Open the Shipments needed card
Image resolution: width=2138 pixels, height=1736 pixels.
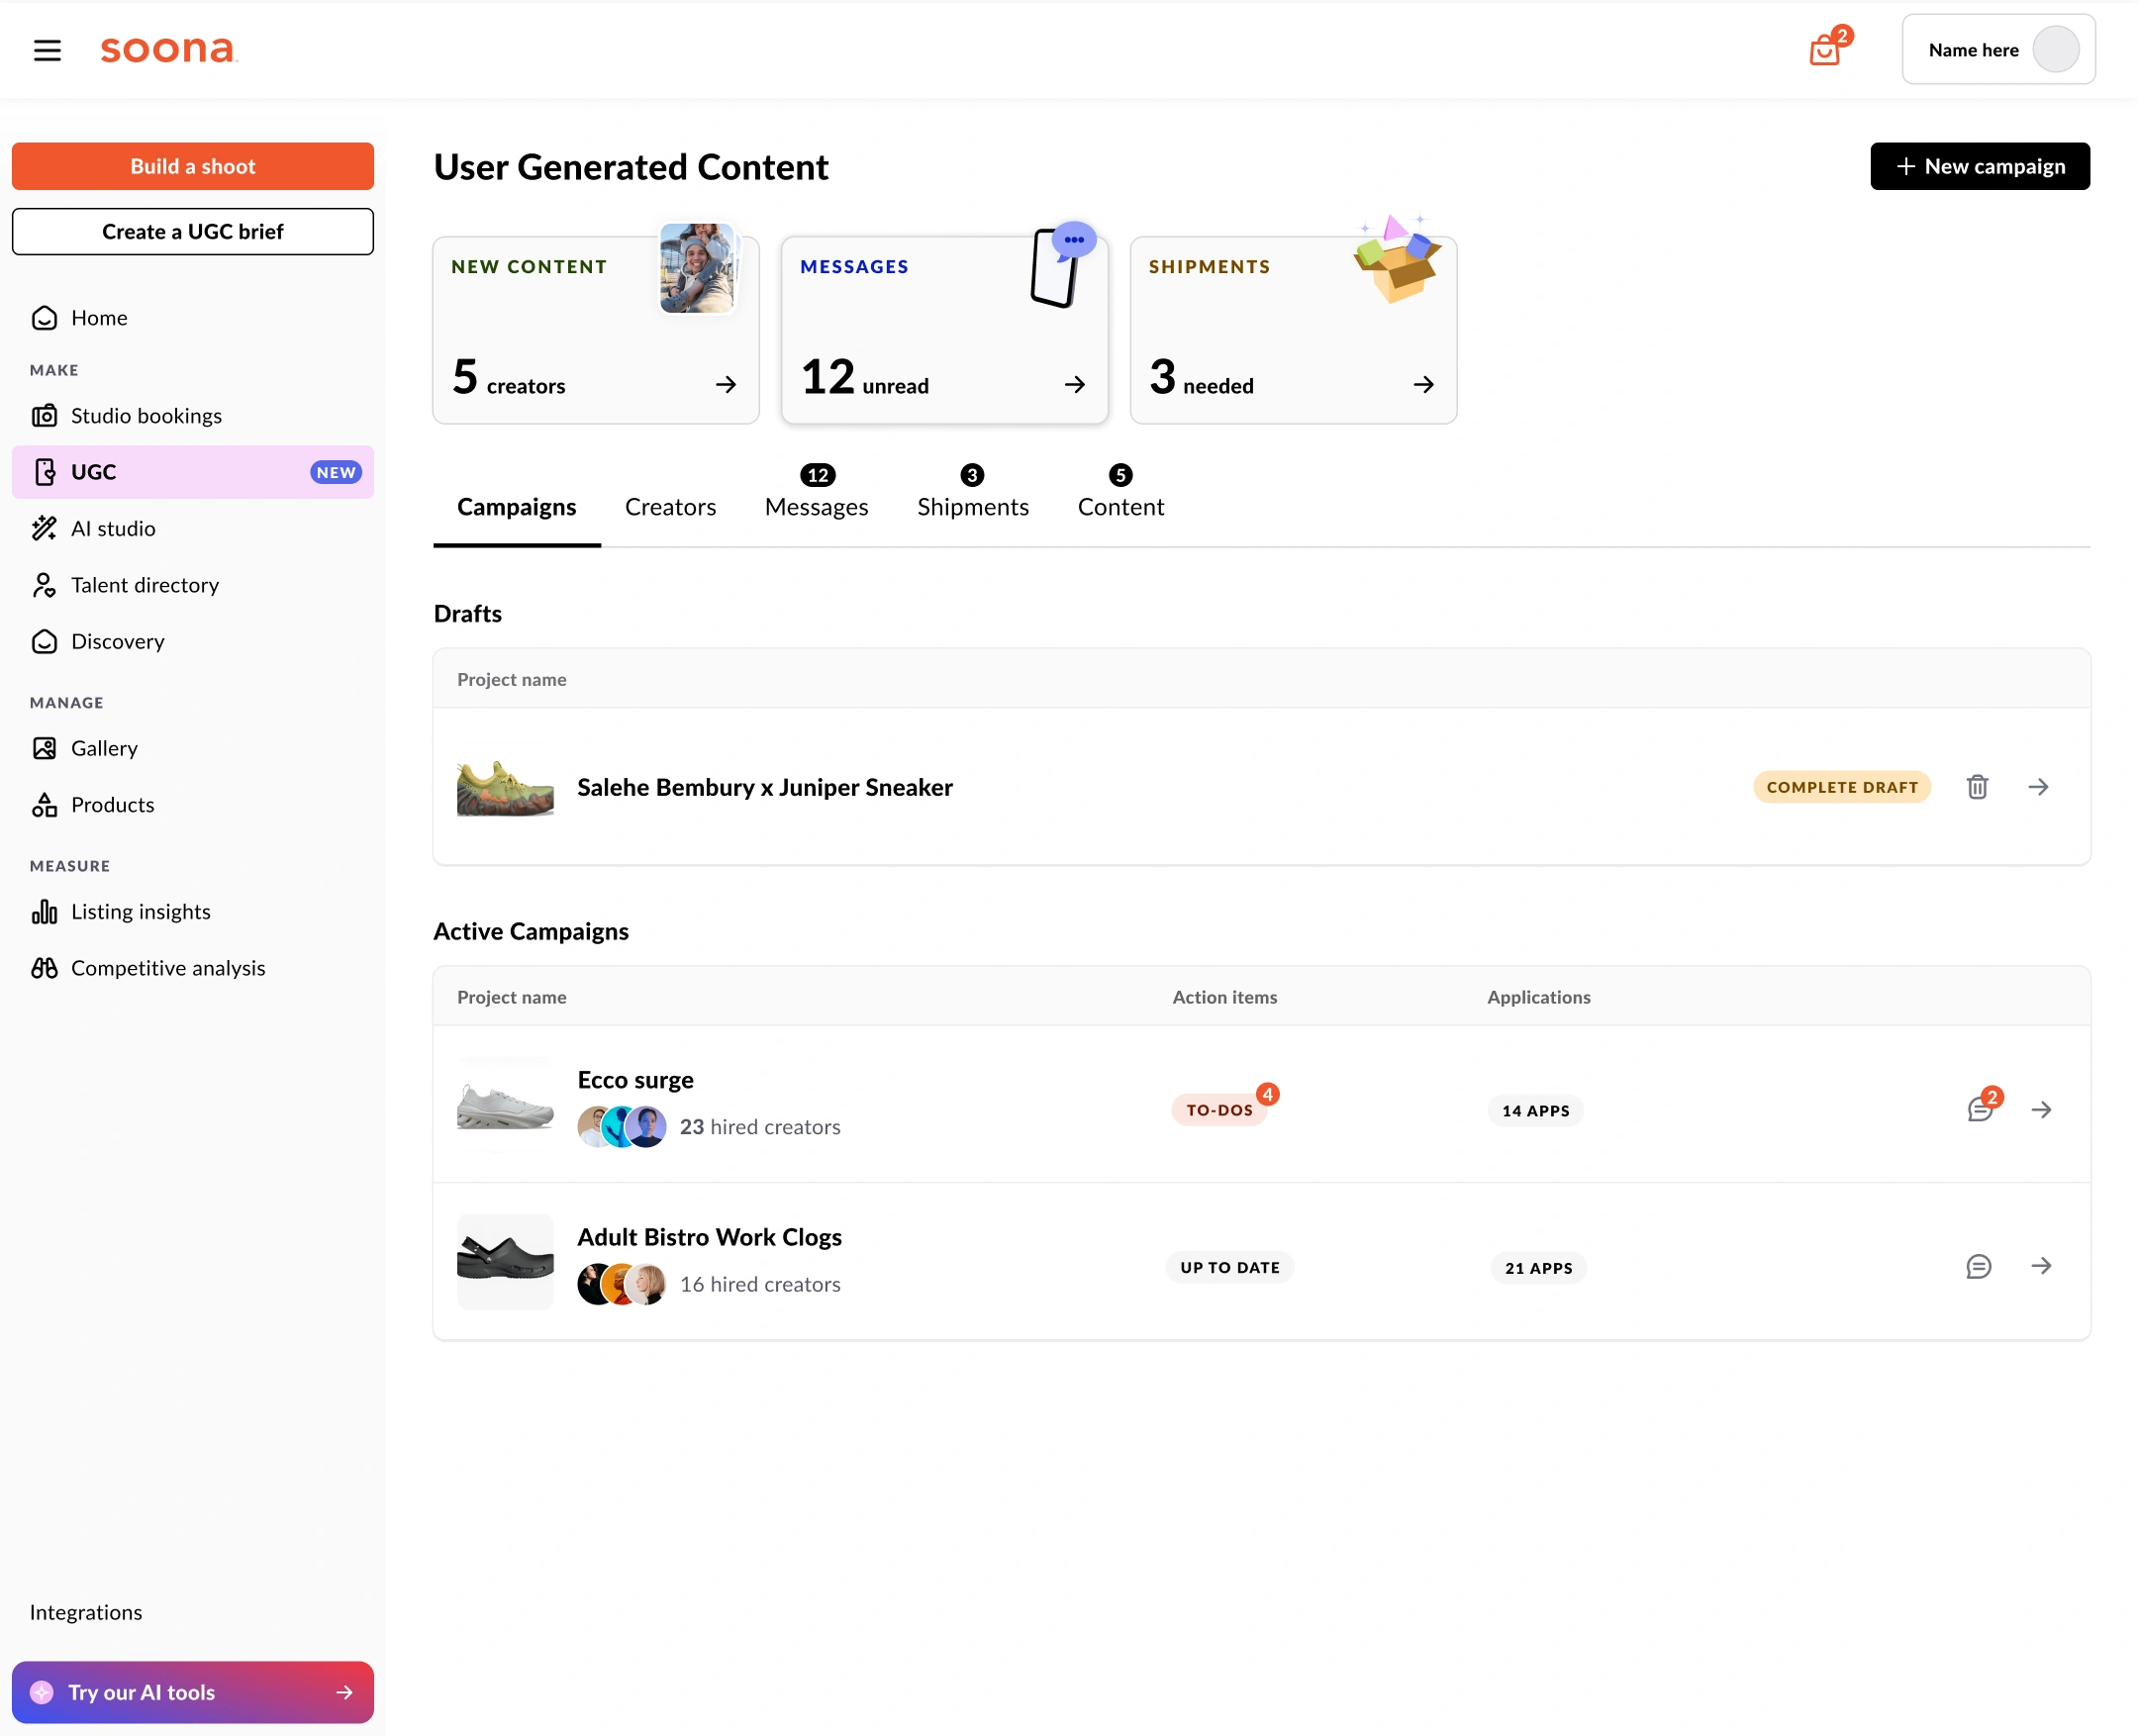click(x=1292, y=331)
